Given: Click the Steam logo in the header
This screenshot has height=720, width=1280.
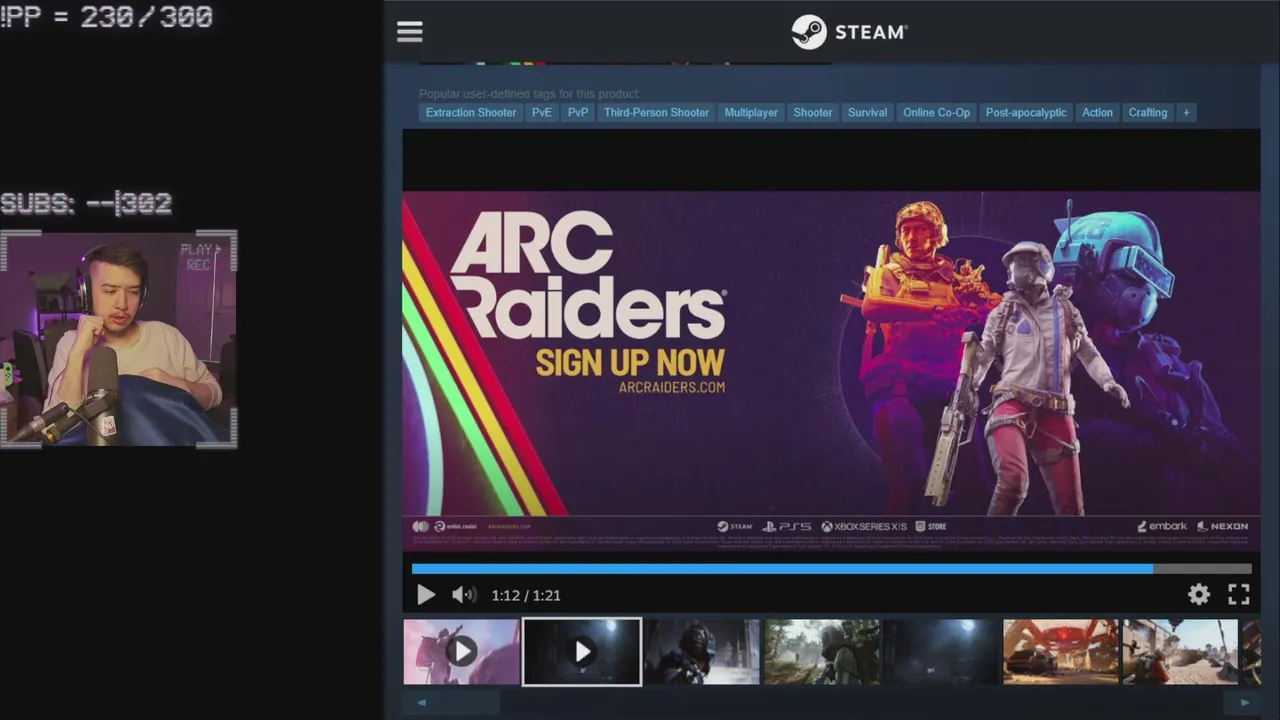Looking at the screenshot, I should [x=849, y=32].
